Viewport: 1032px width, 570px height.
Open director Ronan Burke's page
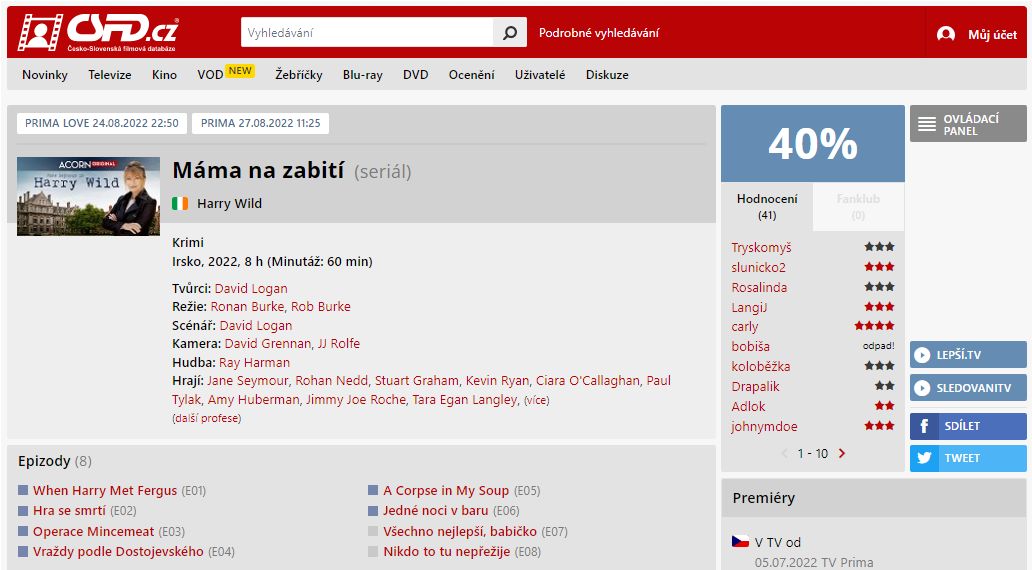point(247,307)
